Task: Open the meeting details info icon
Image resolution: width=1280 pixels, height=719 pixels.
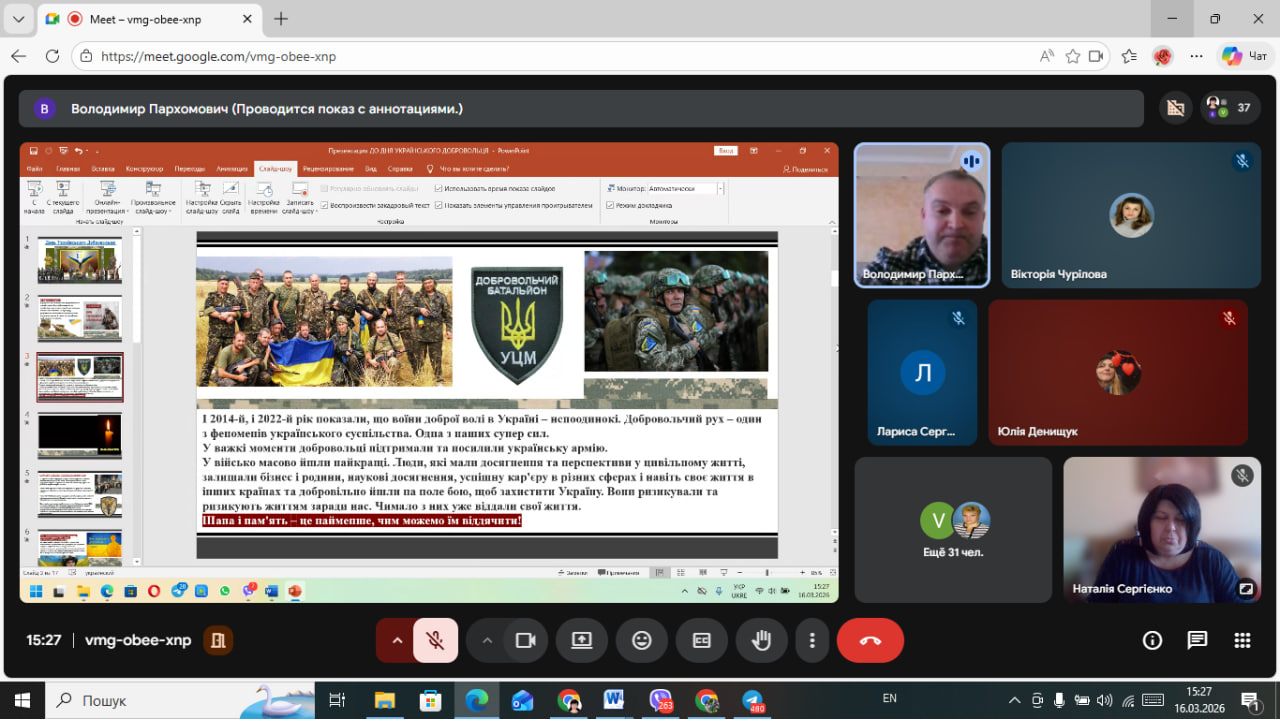Action: (1152, 640)
